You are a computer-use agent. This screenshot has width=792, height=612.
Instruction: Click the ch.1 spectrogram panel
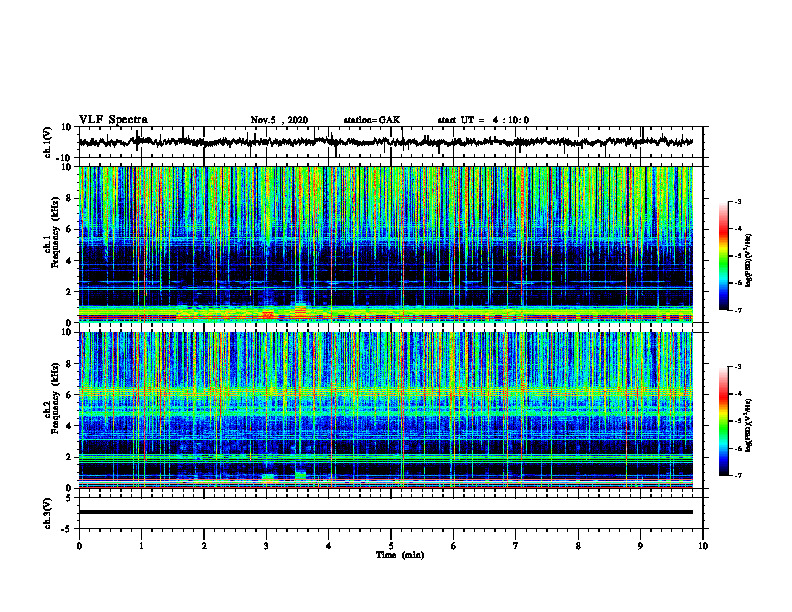point(385,244)
